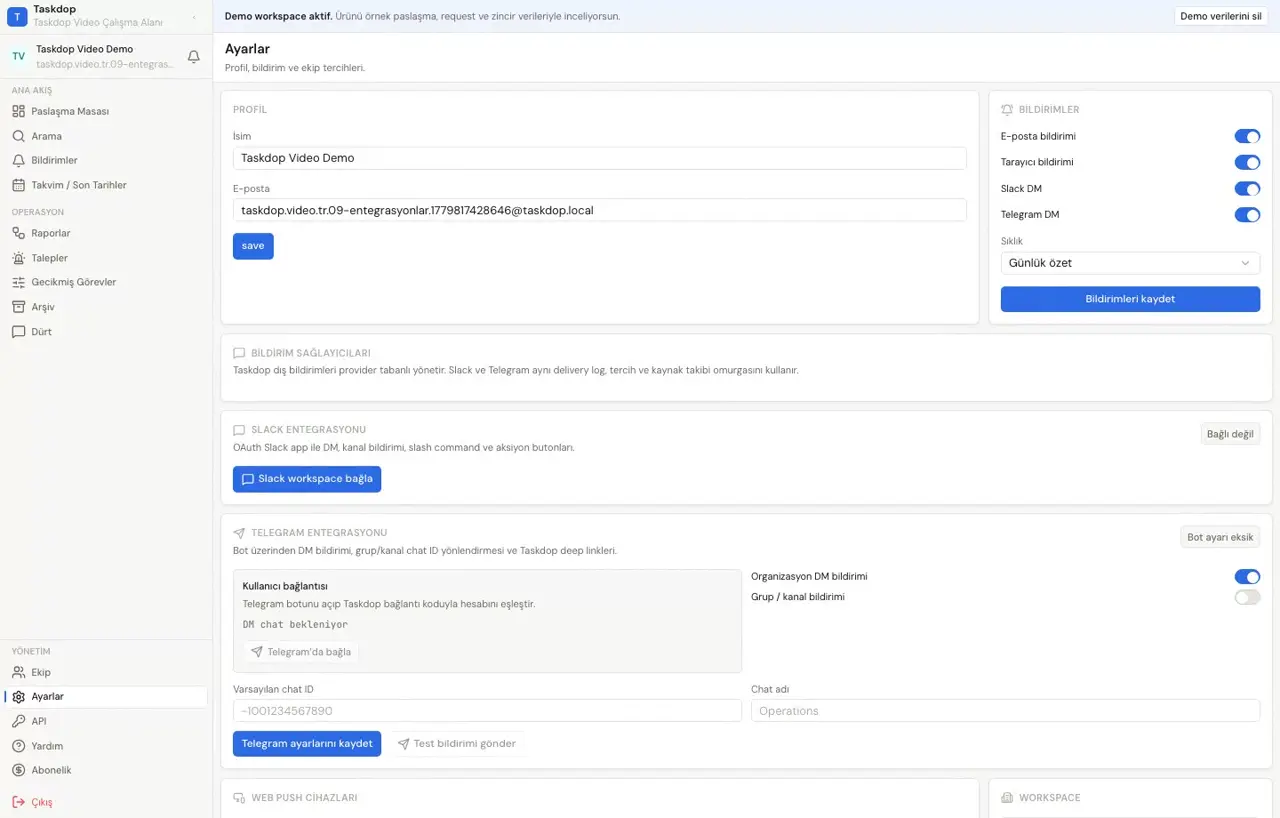Viewport: 1280px width, 818px height.
Task: Click the devices icon by WEB PUSH CİHAZLARI
Action: pos(239,798)
